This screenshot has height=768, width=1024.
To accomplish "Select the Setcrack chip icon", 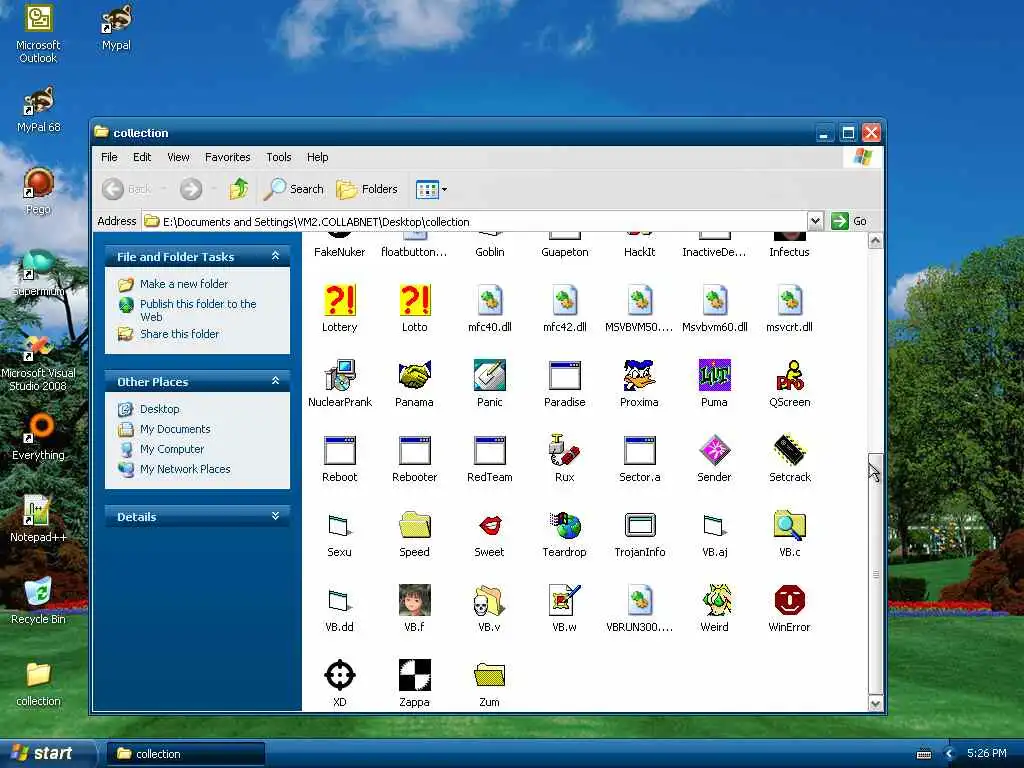I will pos(790,451).
